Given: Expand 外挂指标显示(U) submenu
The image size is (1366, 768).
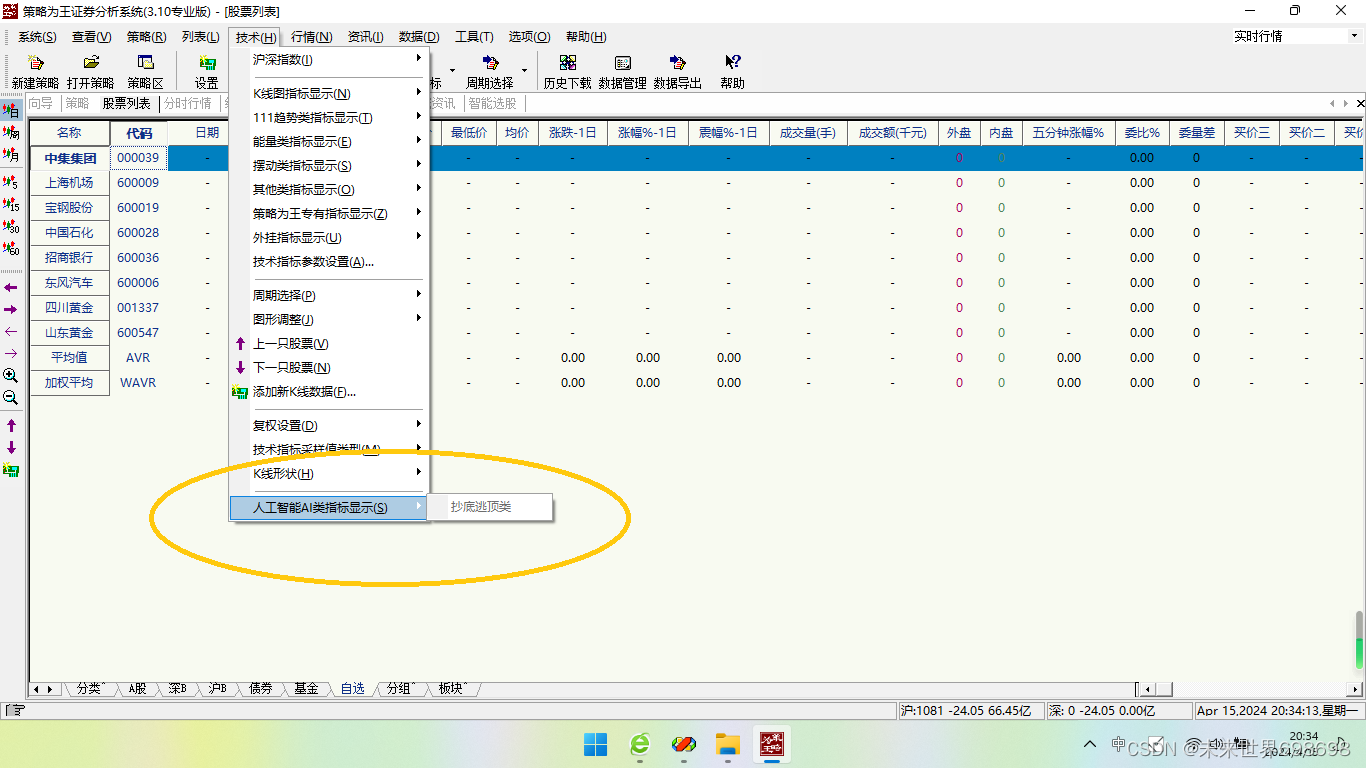Looking at the screenshot, I should click(330, 238).
